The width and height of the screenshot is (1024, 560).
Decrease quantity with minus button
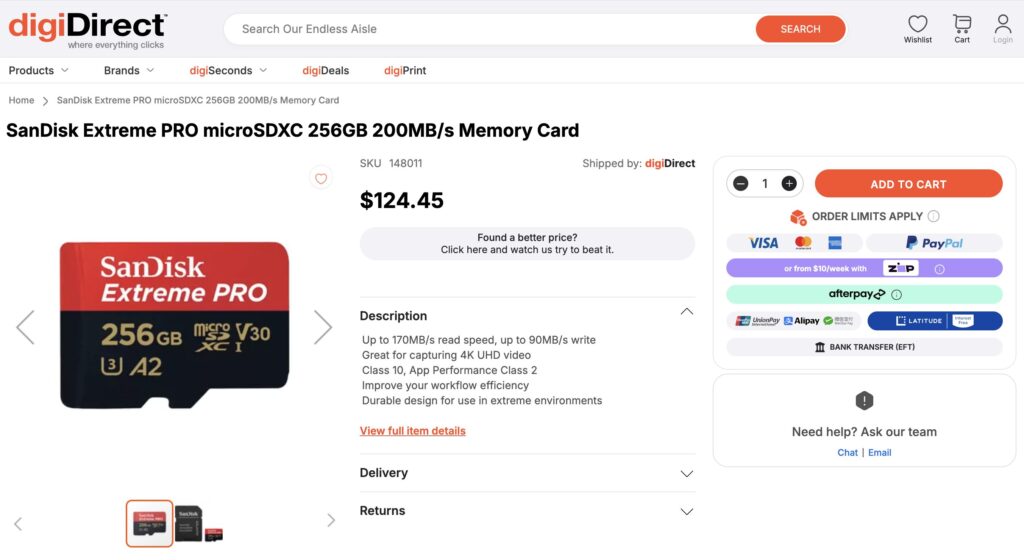(741, 184)
